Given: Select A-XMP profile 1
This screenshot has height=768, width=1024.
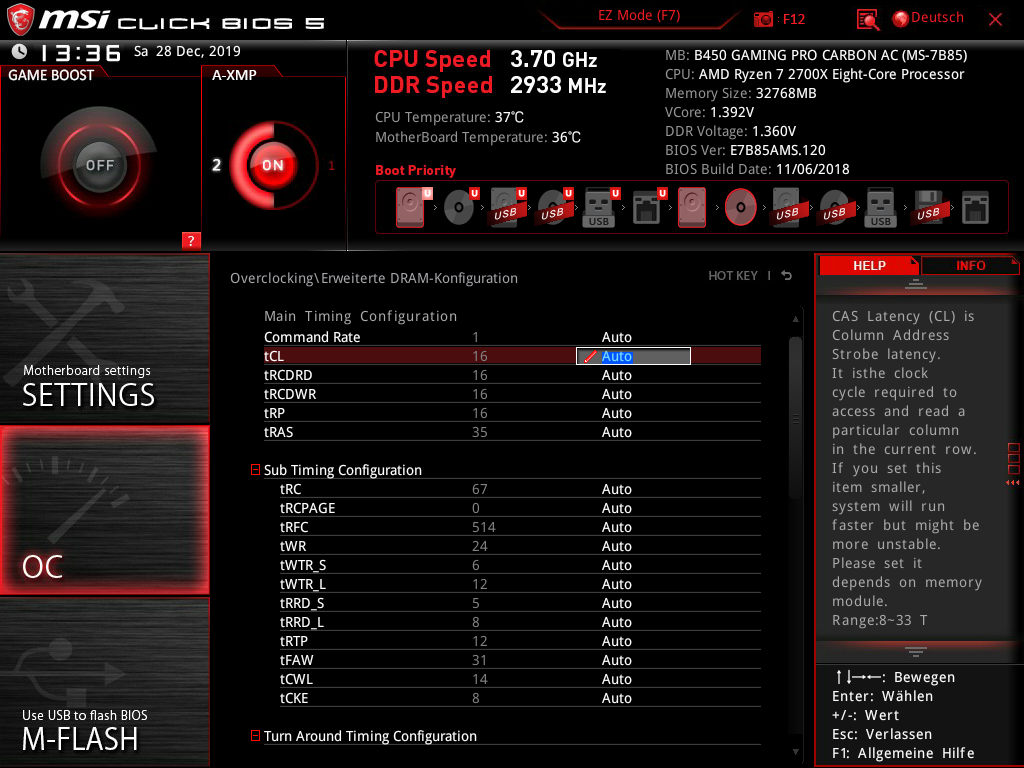Looking at the screenshot, I should 331,165.
